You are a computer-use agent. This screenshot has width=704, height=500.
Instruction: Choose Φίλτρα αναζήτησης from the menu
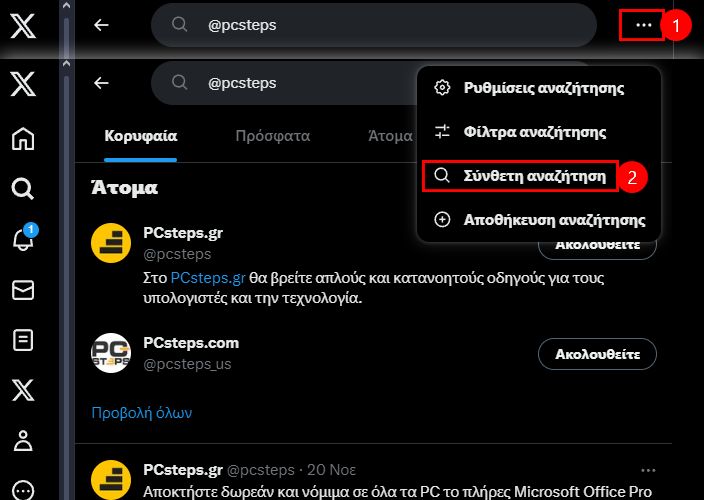pyautogui.click(x=539, y=132)
